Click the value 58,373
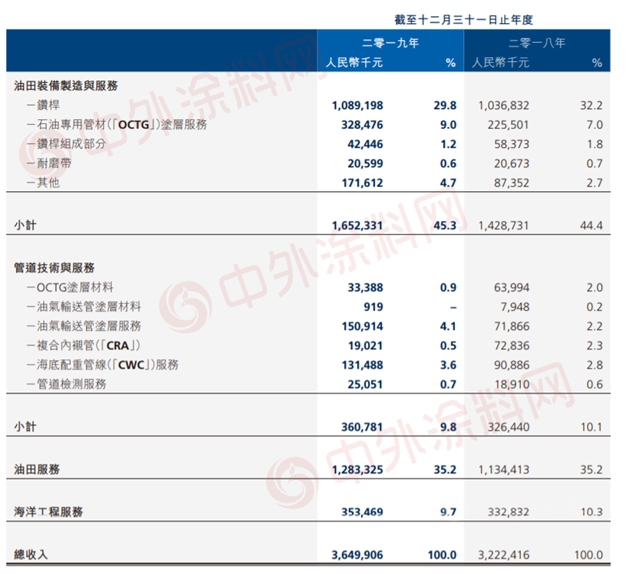Screen dimensions: 640x574 tap(512, 144)
